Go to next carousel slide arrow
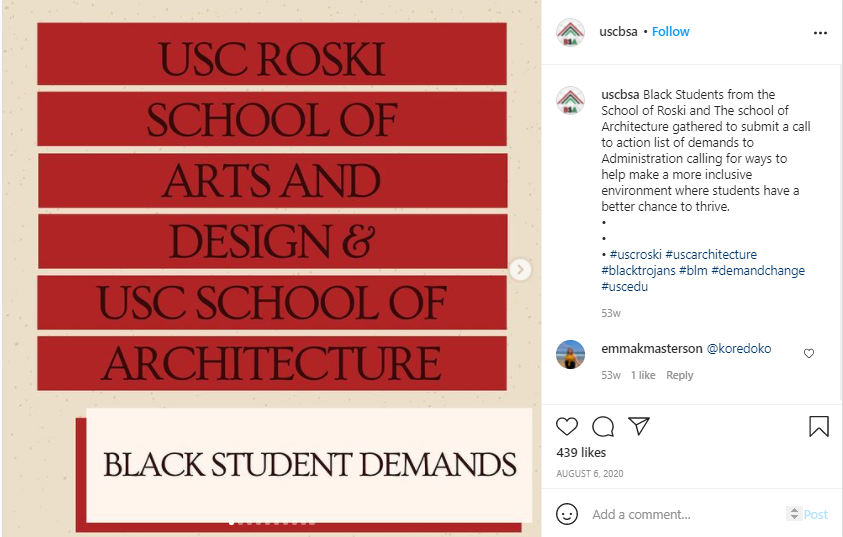The image size is (843, 537). 520,269
